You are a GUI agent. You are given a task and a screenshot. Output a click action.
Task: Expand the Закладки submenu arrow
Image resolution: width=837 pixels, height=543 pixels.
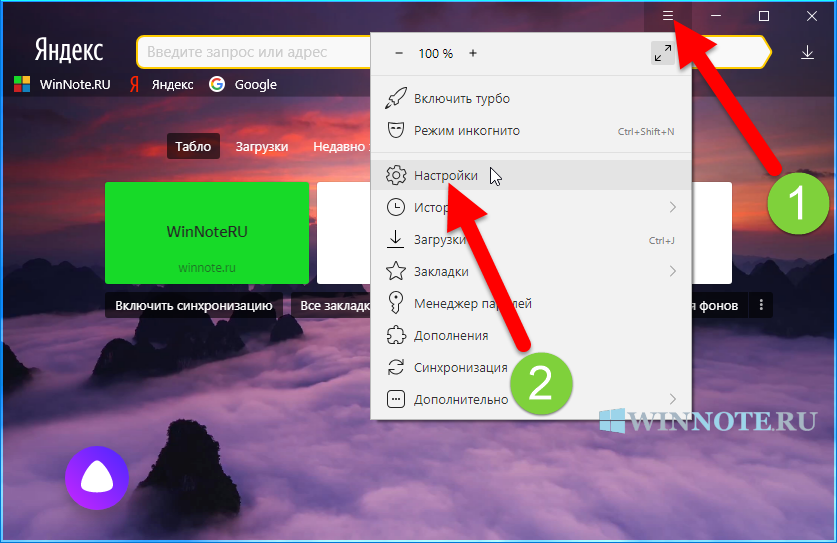pyautogui.click(x=673, y=271)
